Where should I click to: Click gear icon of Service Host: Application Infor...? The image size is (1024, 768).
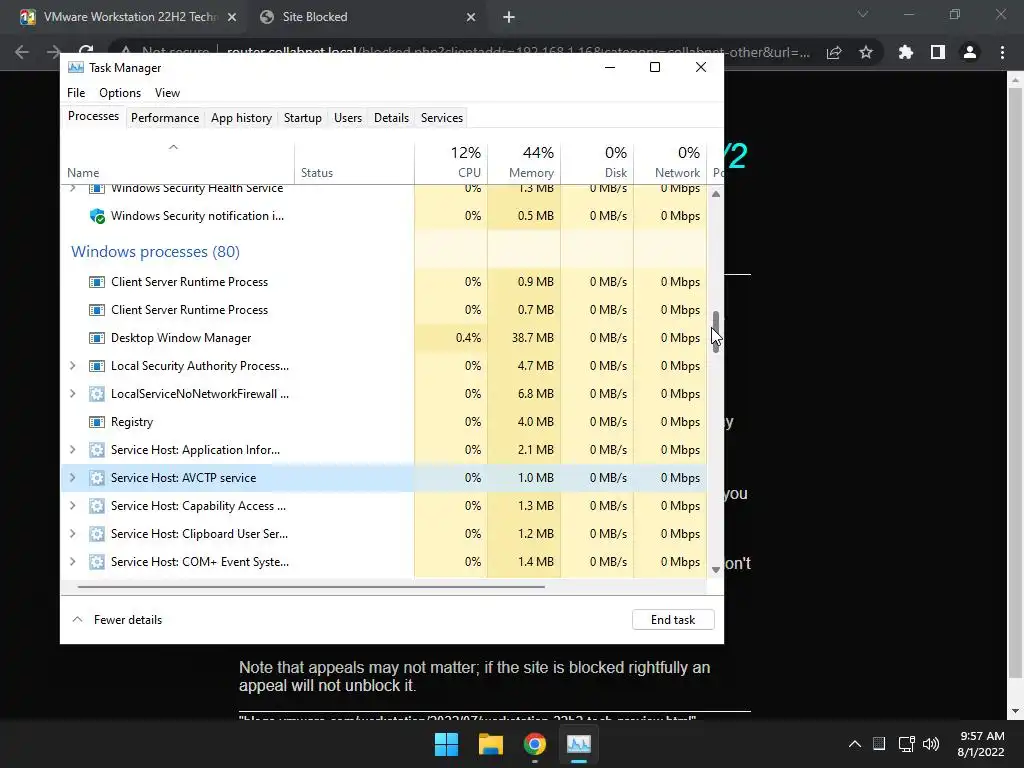97,450
